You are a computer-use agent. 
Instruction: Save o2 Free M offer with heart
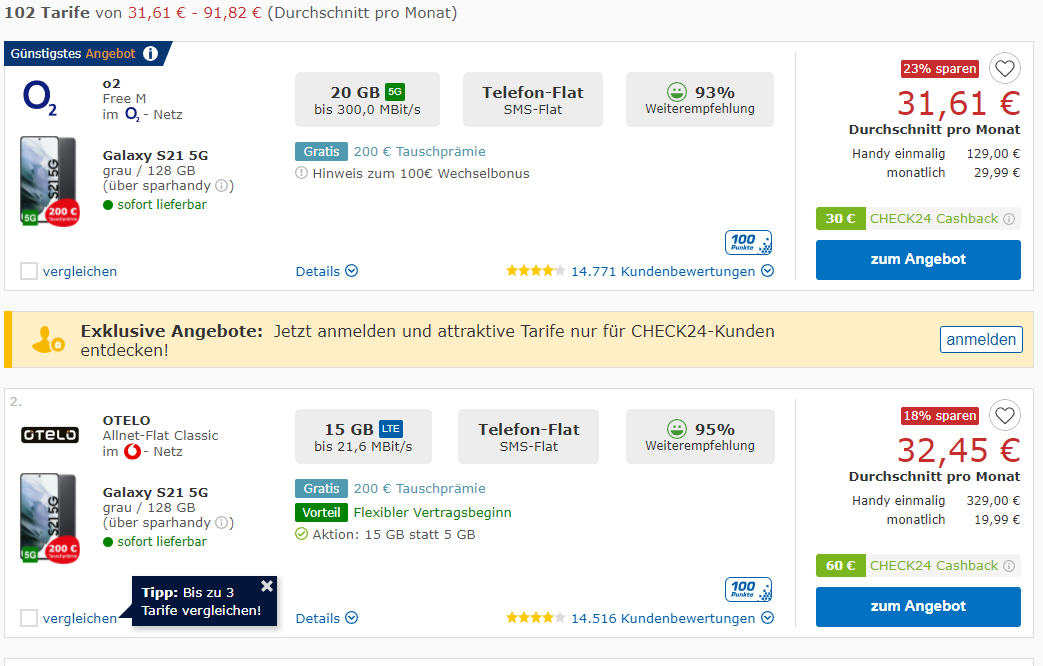(1004, 69)
